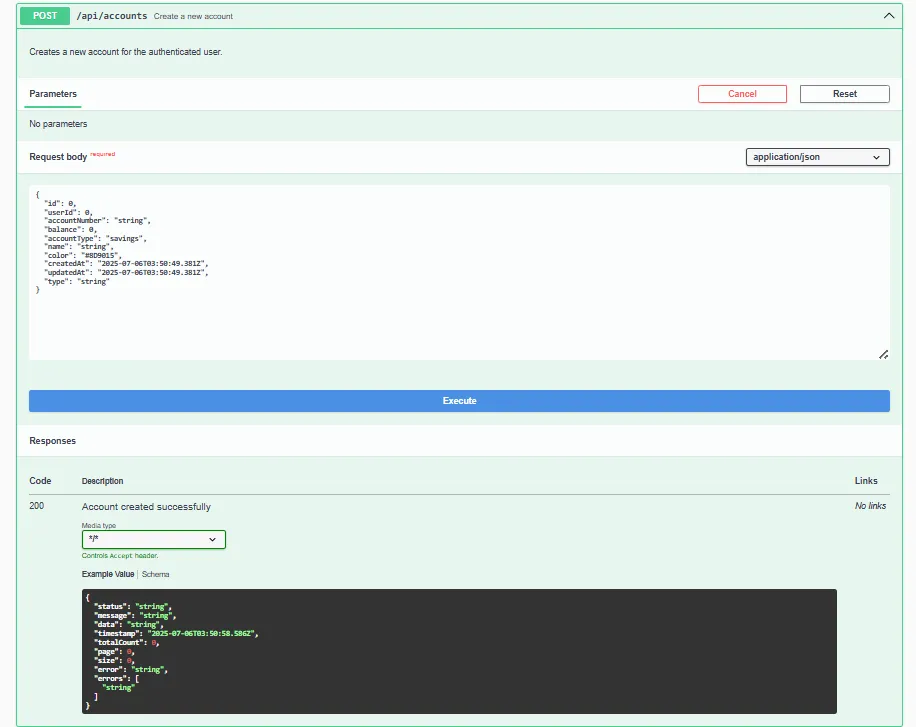Click the green POST method badge

pyautogui.click(x=45, y=16)
